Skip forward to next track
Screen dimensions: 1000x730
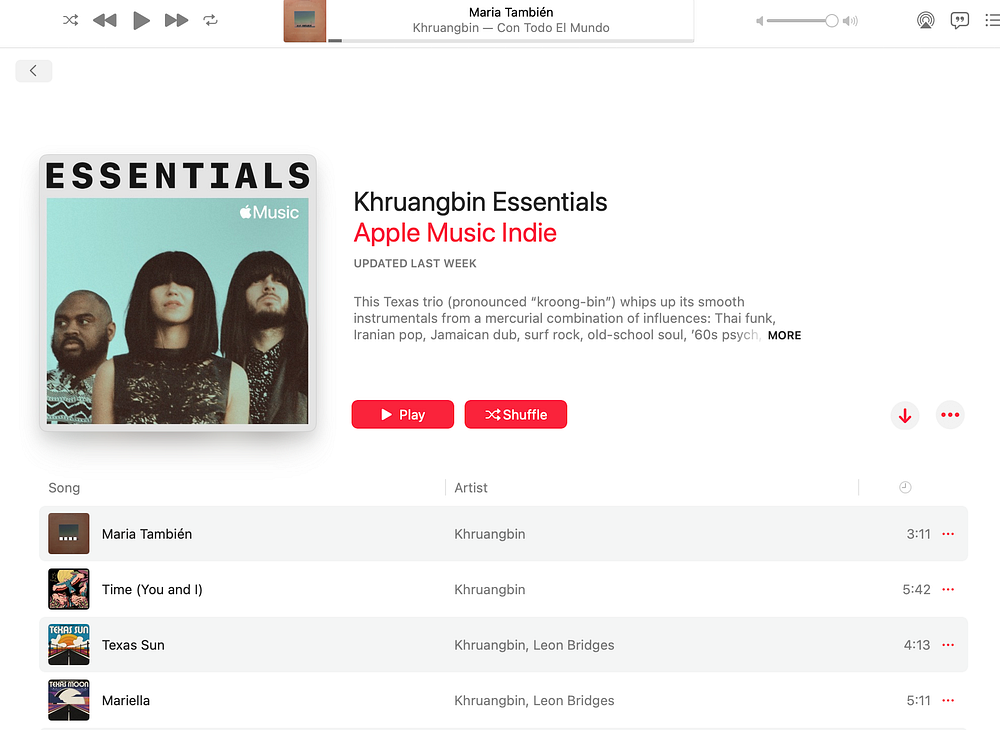point(176,20)
